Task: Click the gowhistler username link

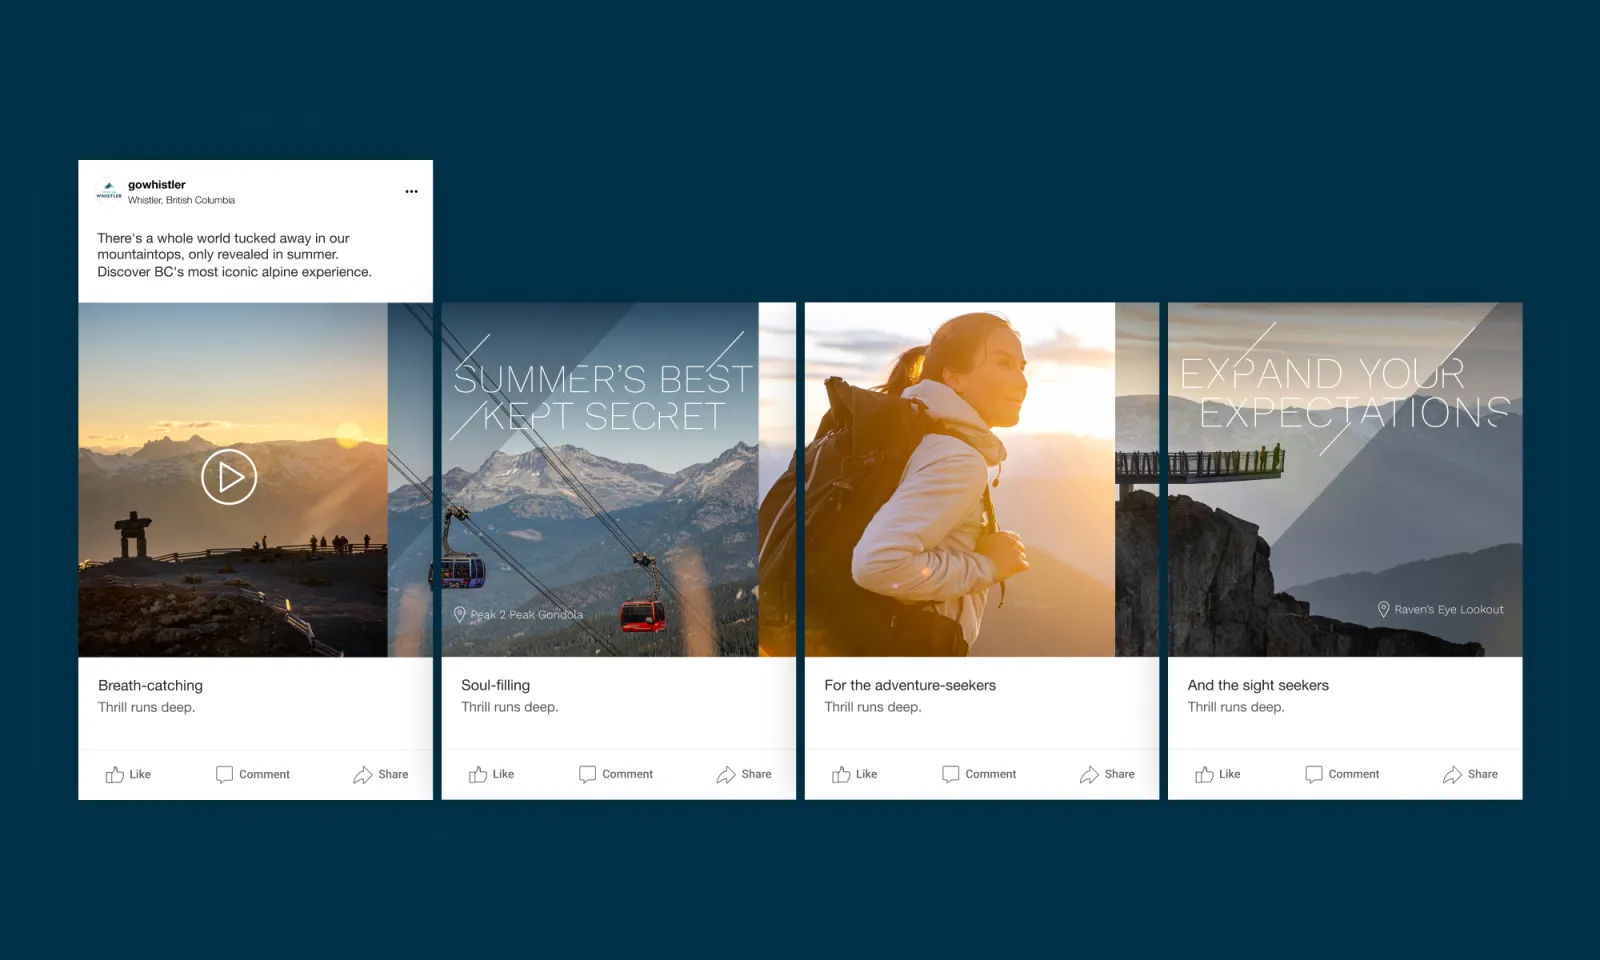Action: click(156, 184)
